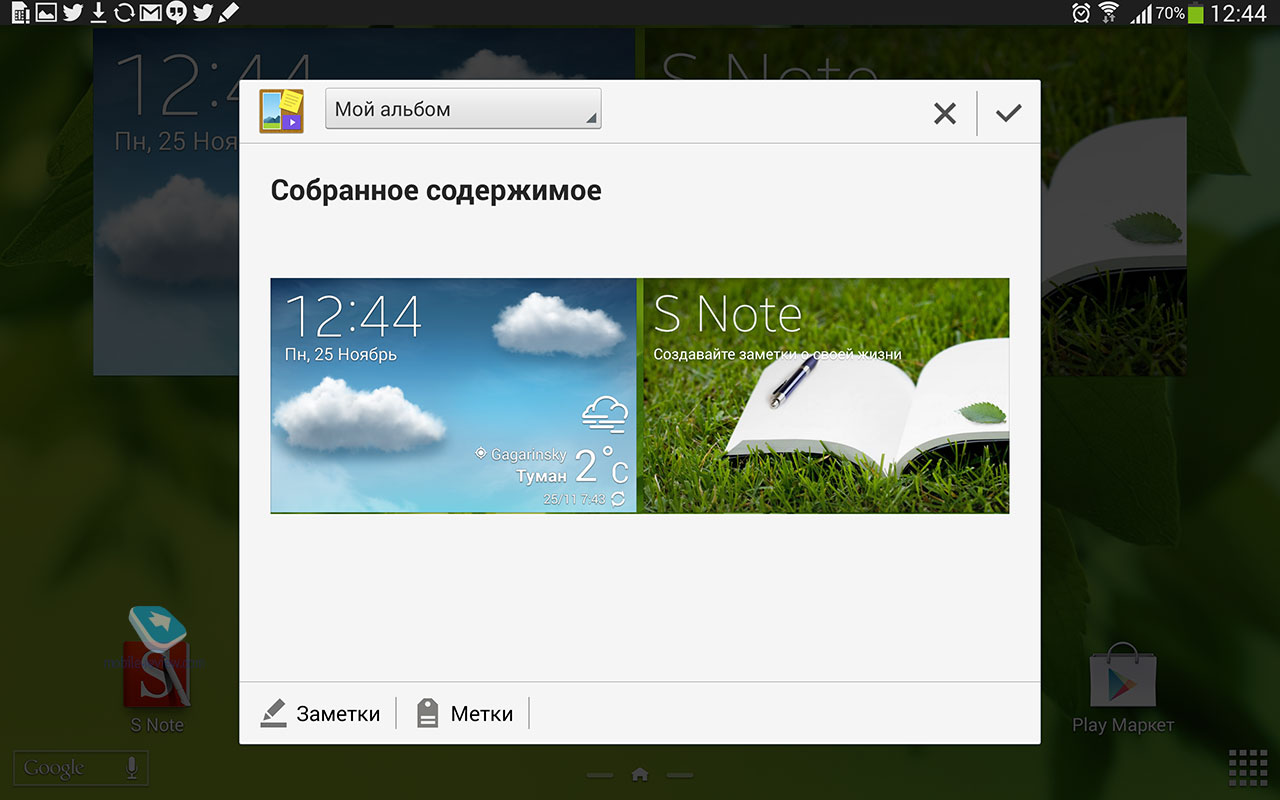
Task: Tap the weather refresh icon in thumbnail
Action: click(x=618, y=498)
